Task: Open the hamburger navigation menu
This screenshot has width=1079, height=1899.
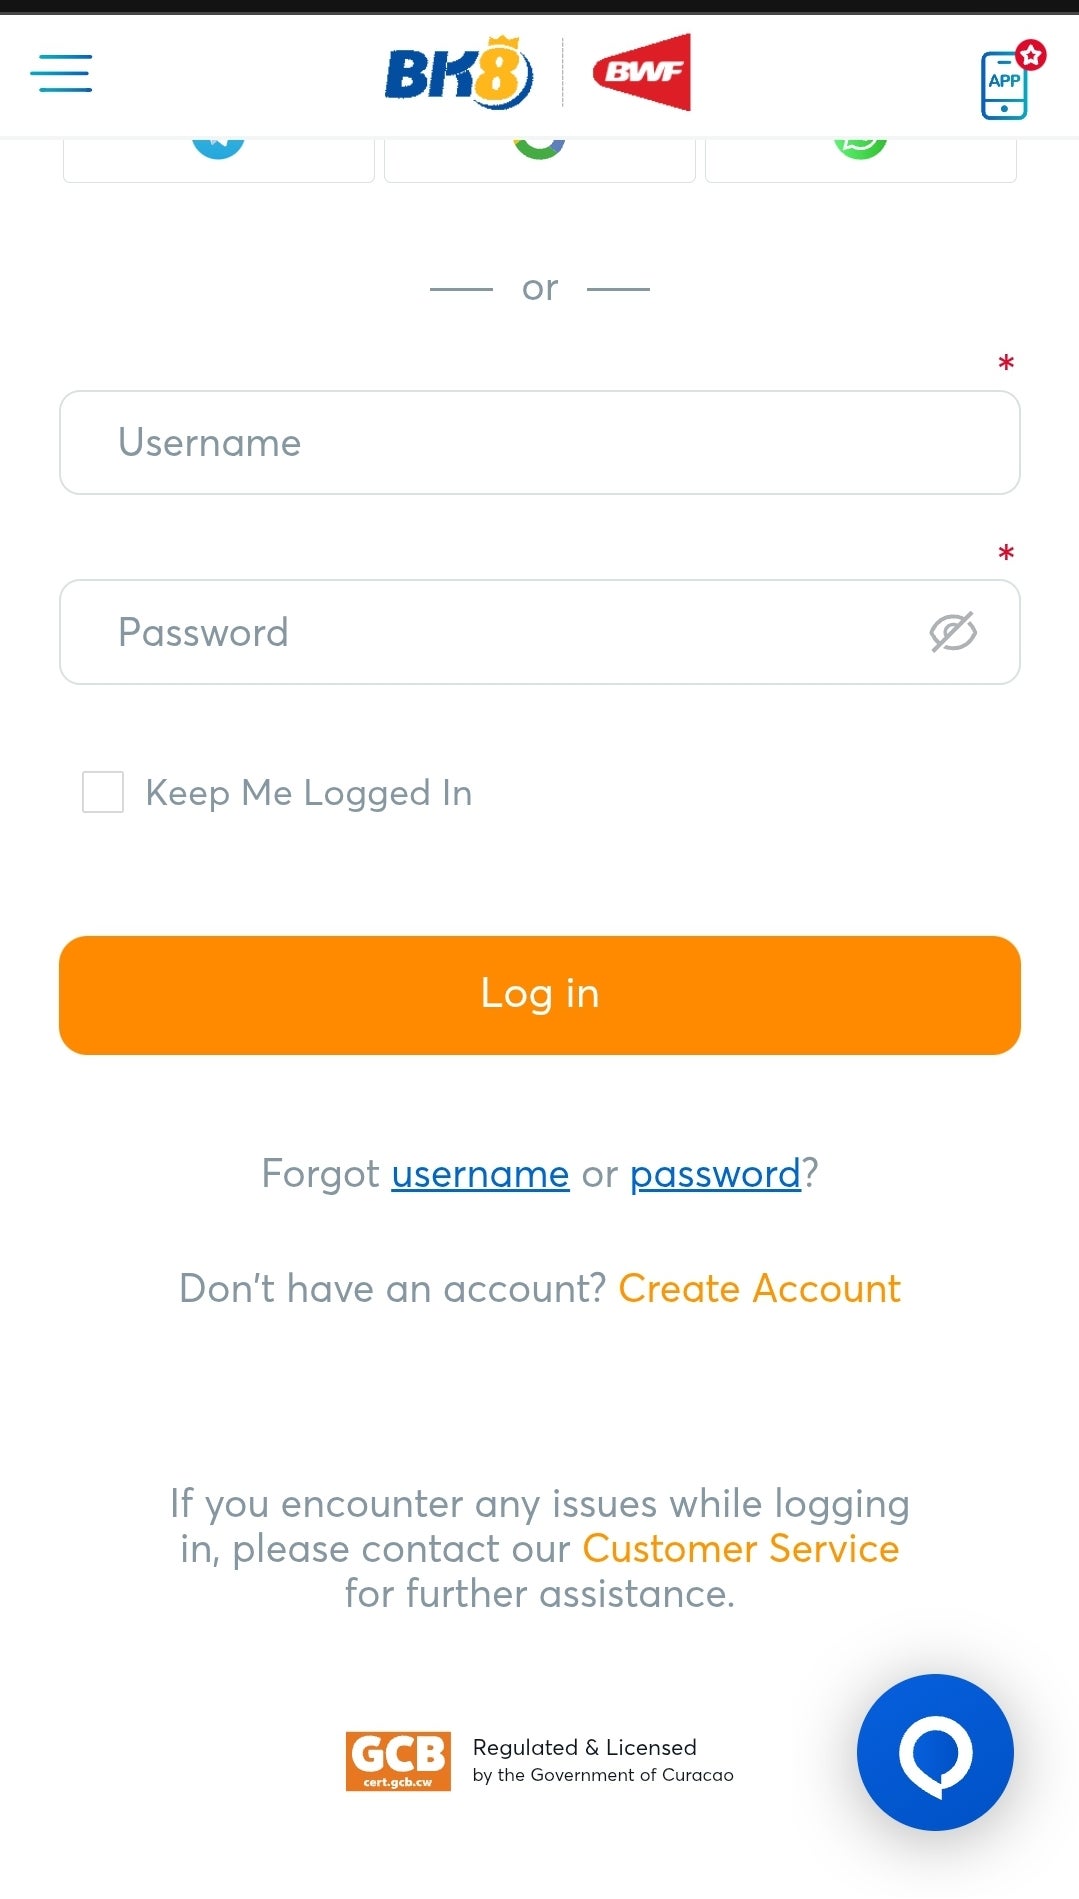Action: pos(61,74)
